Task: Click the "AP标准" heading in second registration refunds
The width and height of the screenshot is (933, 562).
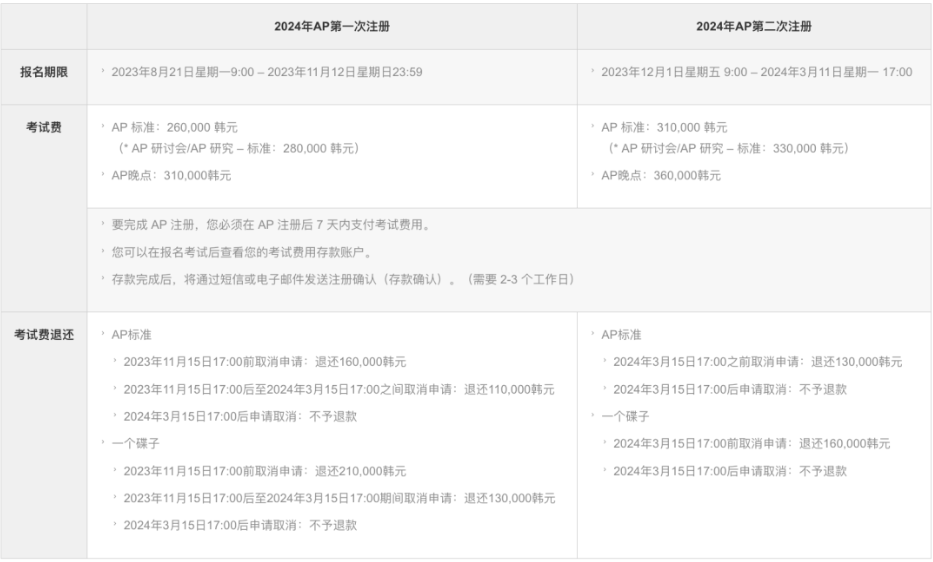Action: [621, 335]
